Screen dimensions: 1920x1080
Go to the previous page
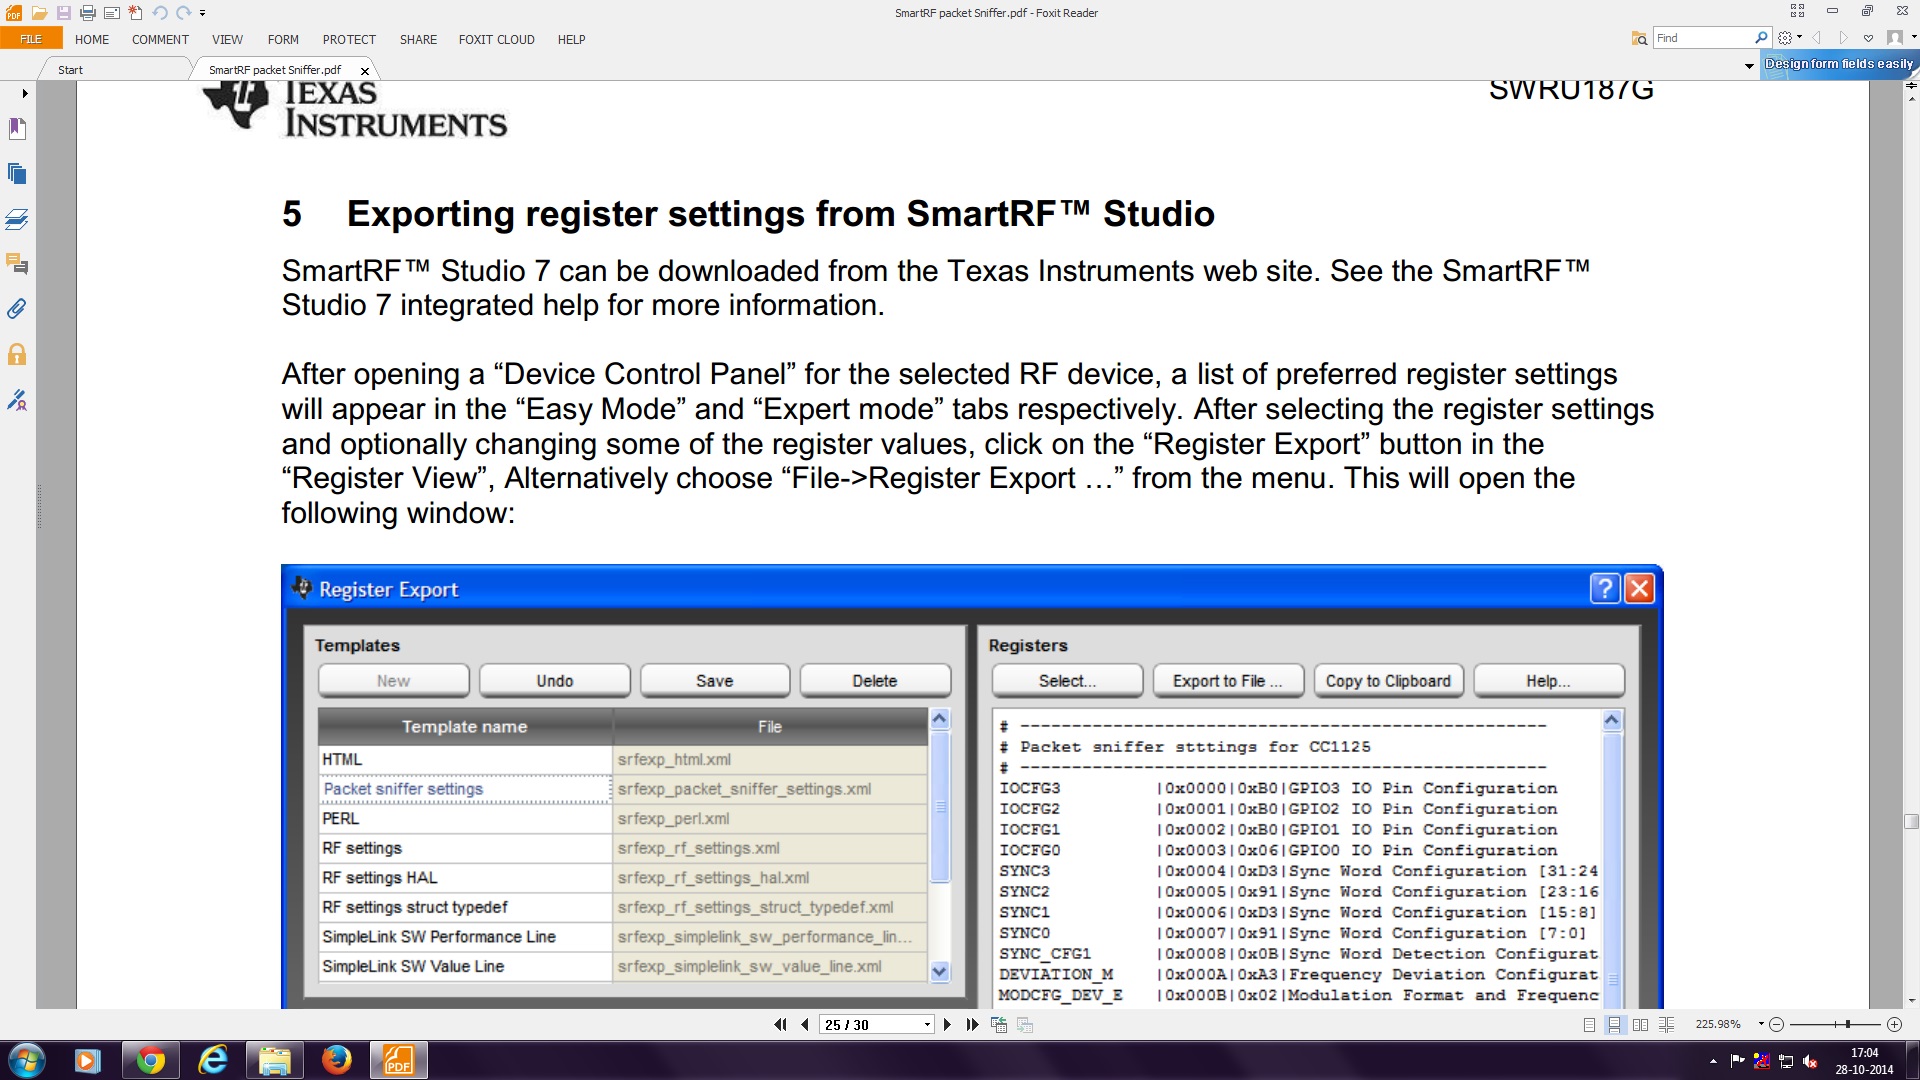(805, 1024)
